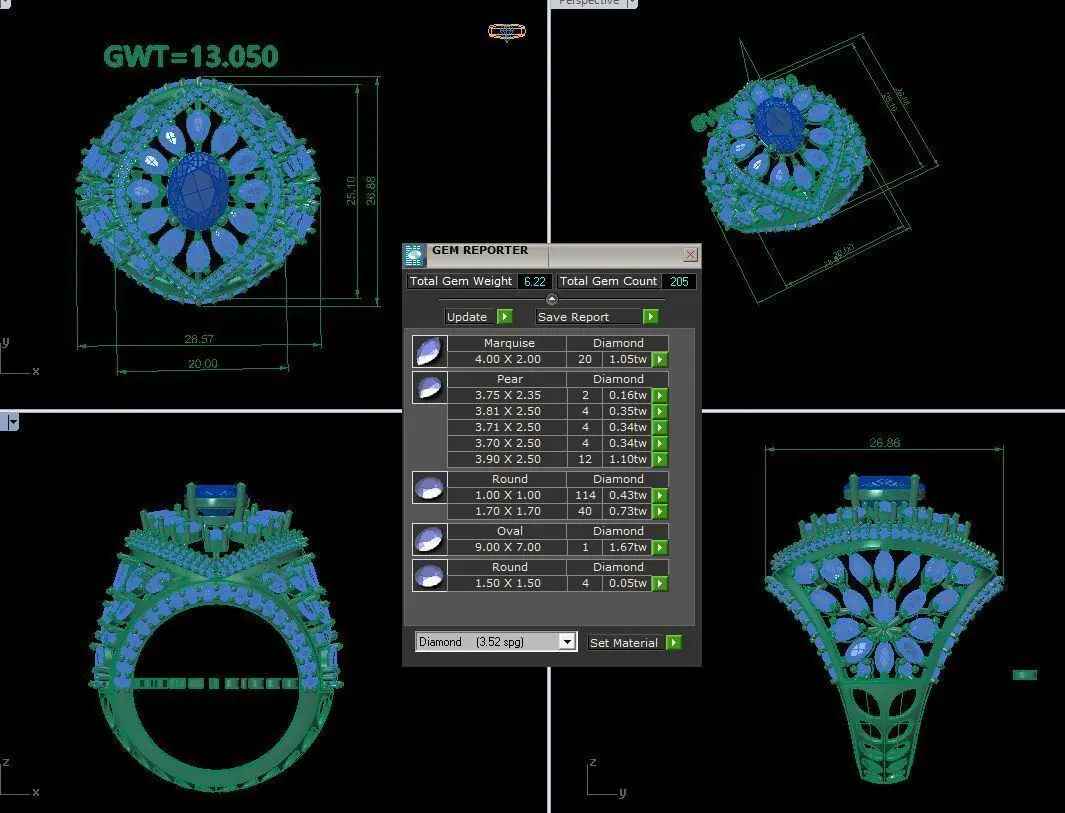Image resolution: width=1065 pixels, height=813 pixels.
Task: Click green arrow for 3.71 X 2.50 row
Action: (x=660, y=427)
